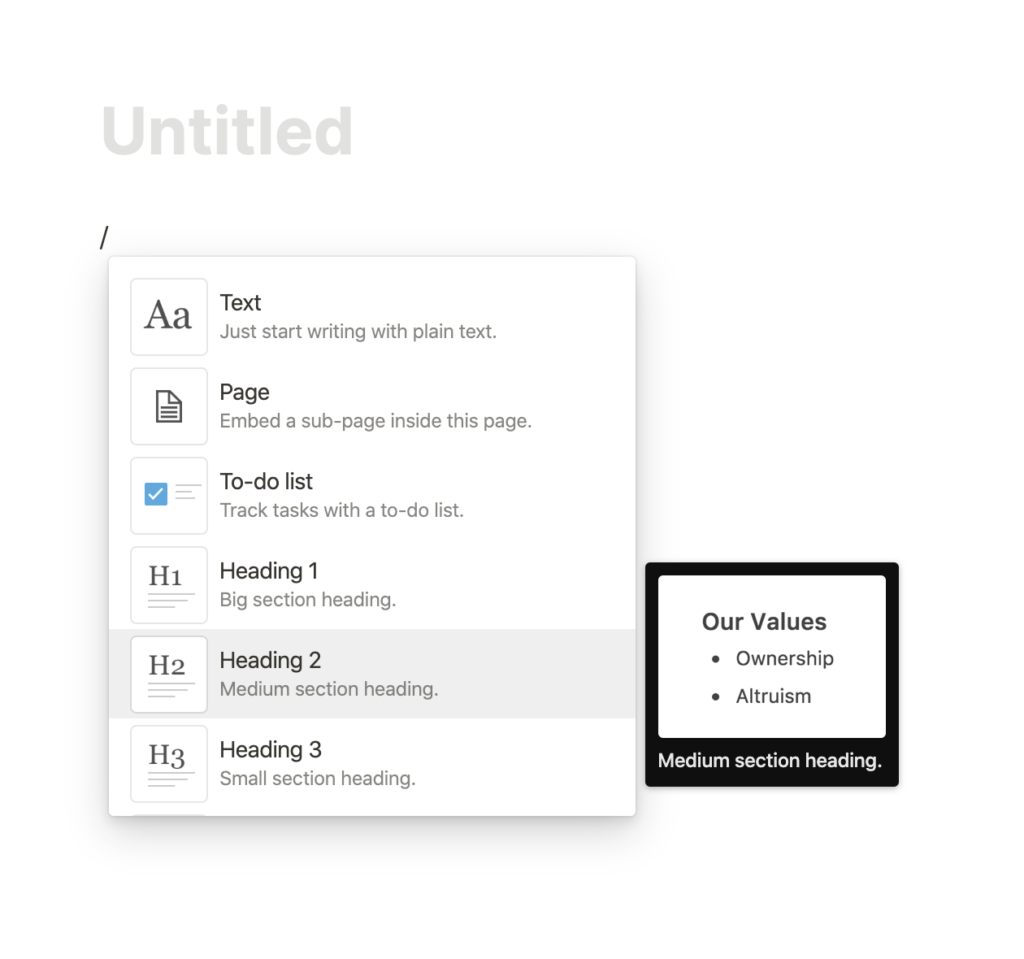Click the Page document icon
This screenshot has height=959, width=1024.
pyautogui.click(x=169, y=406)
